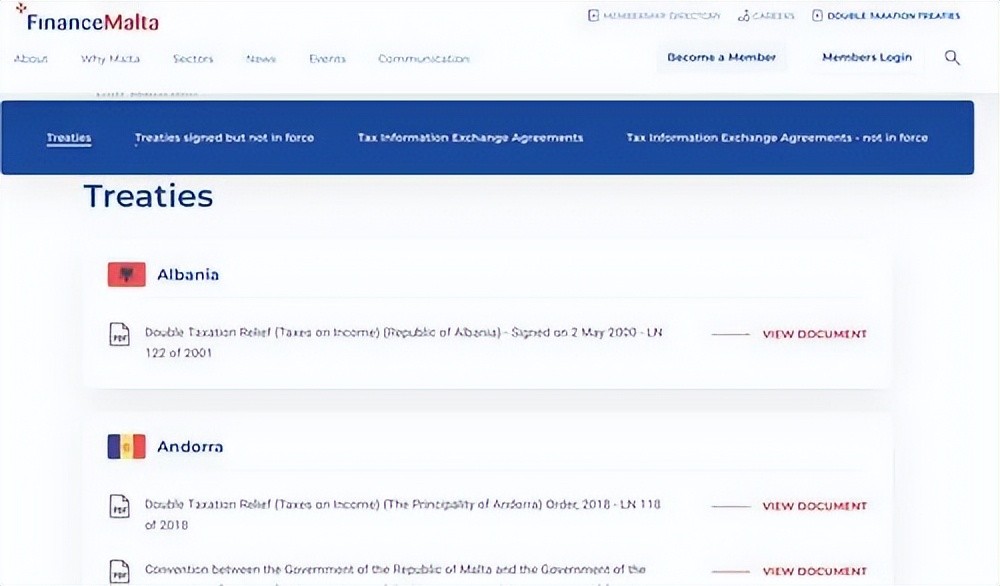The height and width of the screenshot is (586, 1000).
Task: Expand the Why Malta menu
Action: tap(110, 59)
